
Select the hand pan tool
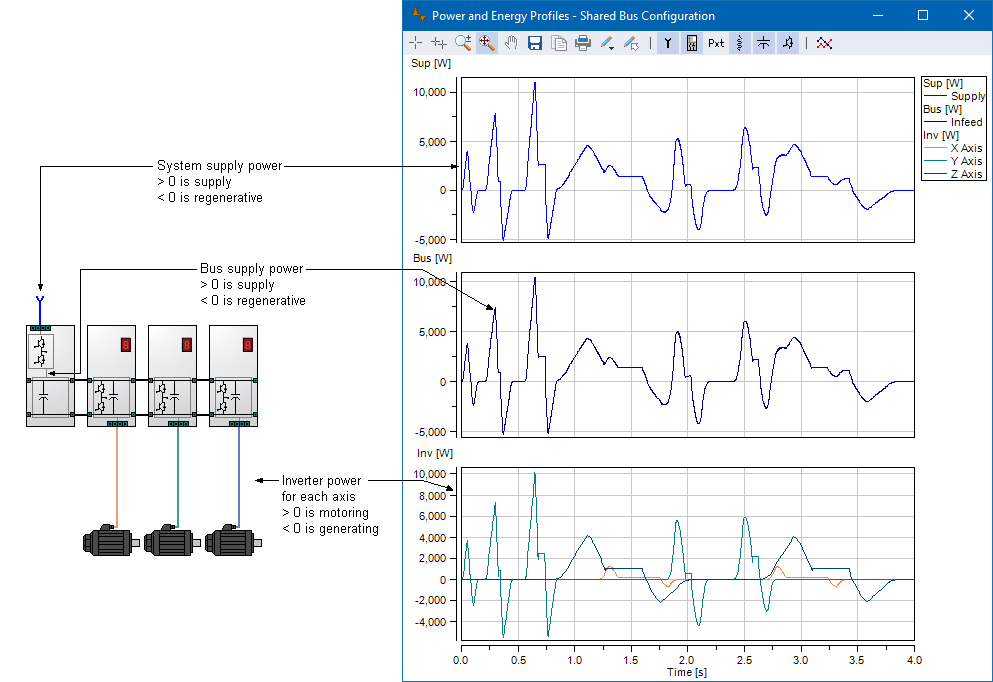[511, 43]
